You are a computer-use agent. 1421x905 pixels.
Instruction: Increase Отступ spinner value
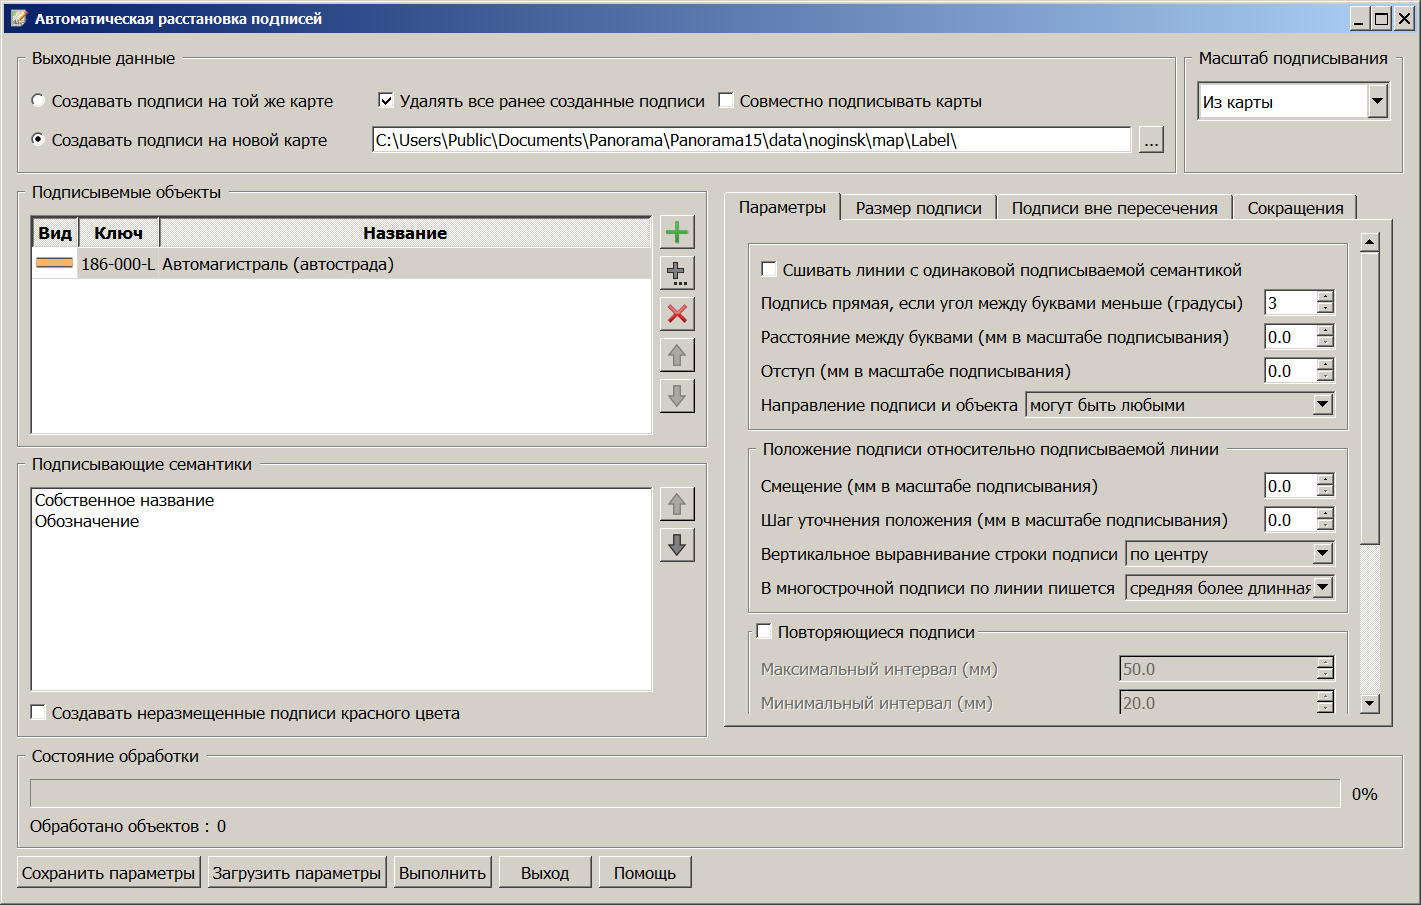pos(1325,365)
